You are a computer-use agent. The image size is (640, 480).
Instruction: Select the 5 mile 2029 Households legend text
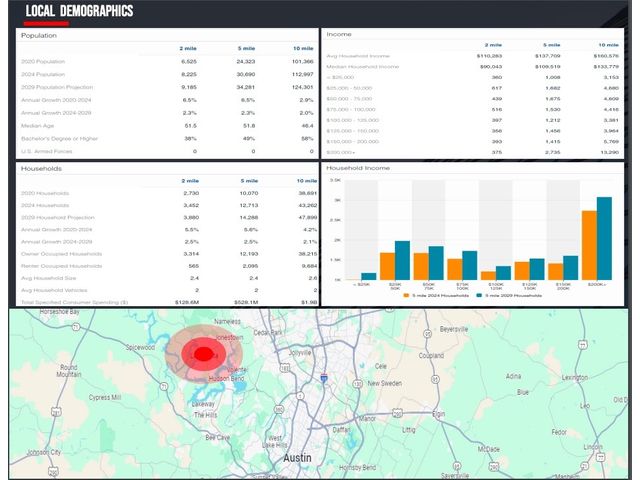coord(513,295)
